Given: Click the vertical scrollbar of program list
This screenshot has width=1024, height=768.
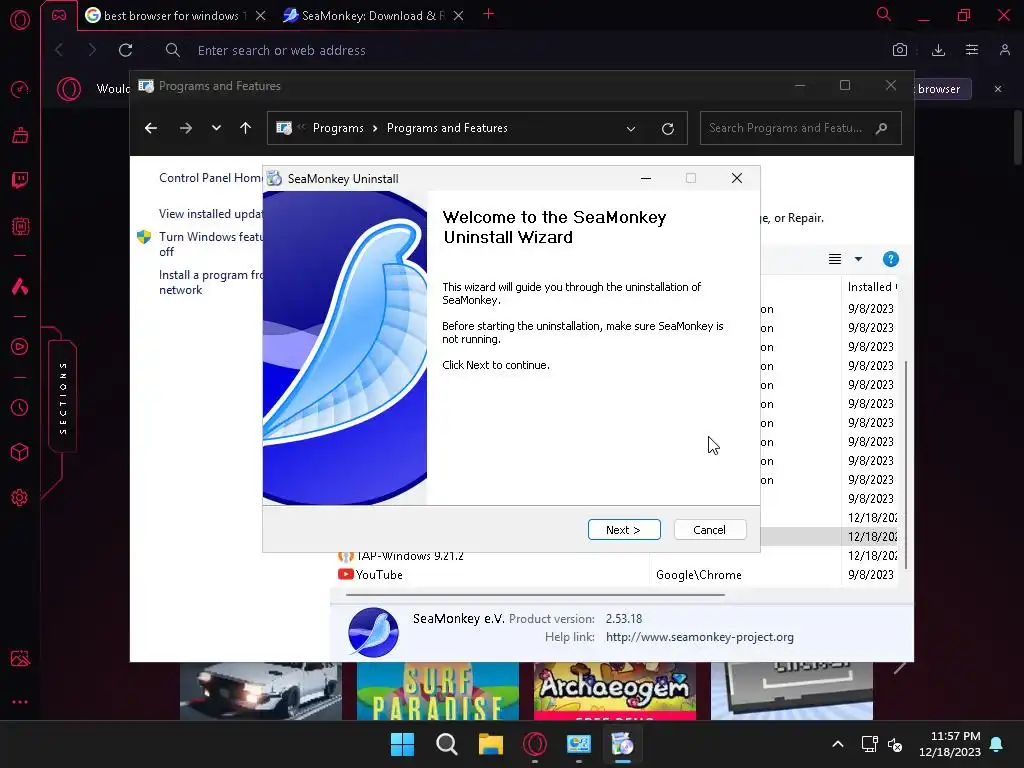Looking at the screenshot, I should [905, 465].
